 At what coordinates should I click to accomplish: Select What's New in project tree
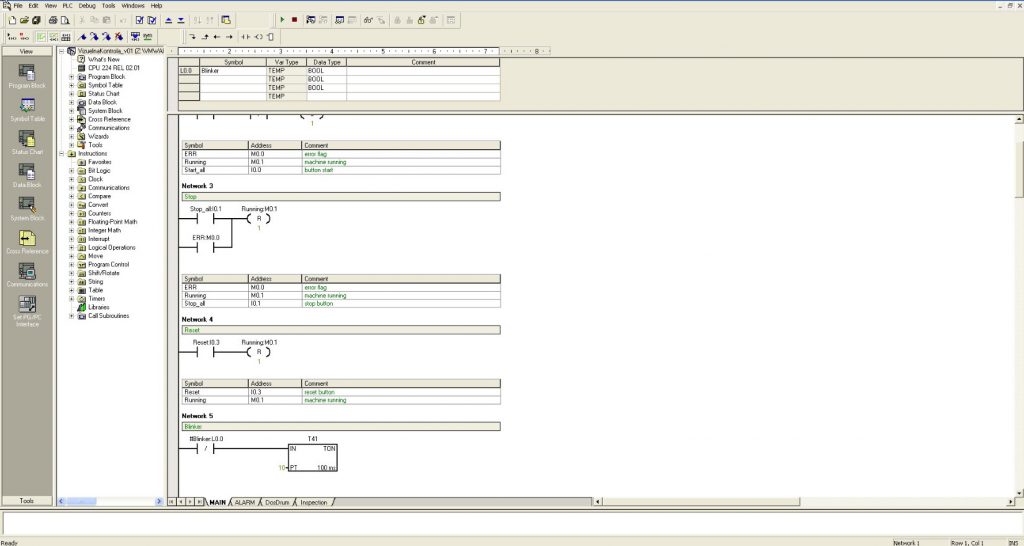tap(104, 60)
